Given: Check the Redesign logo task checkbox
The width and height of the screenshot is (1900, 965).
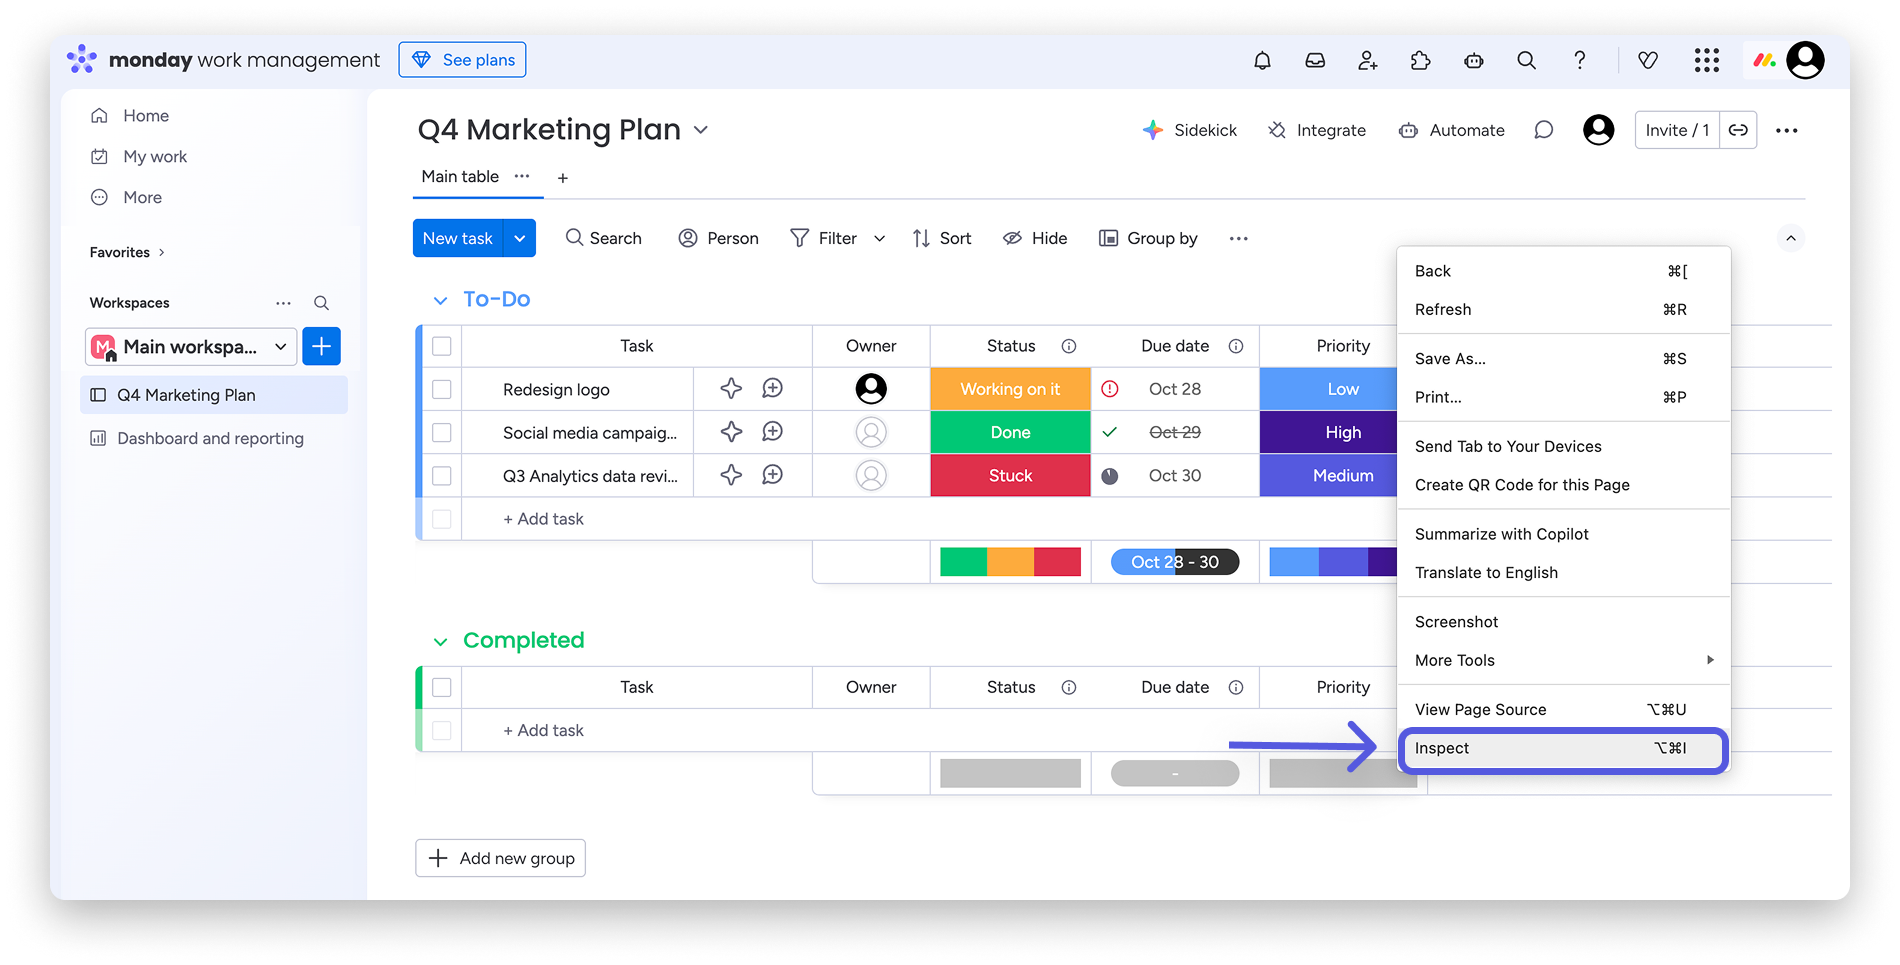Looking at the screenshot, I should tap(442, 389).
